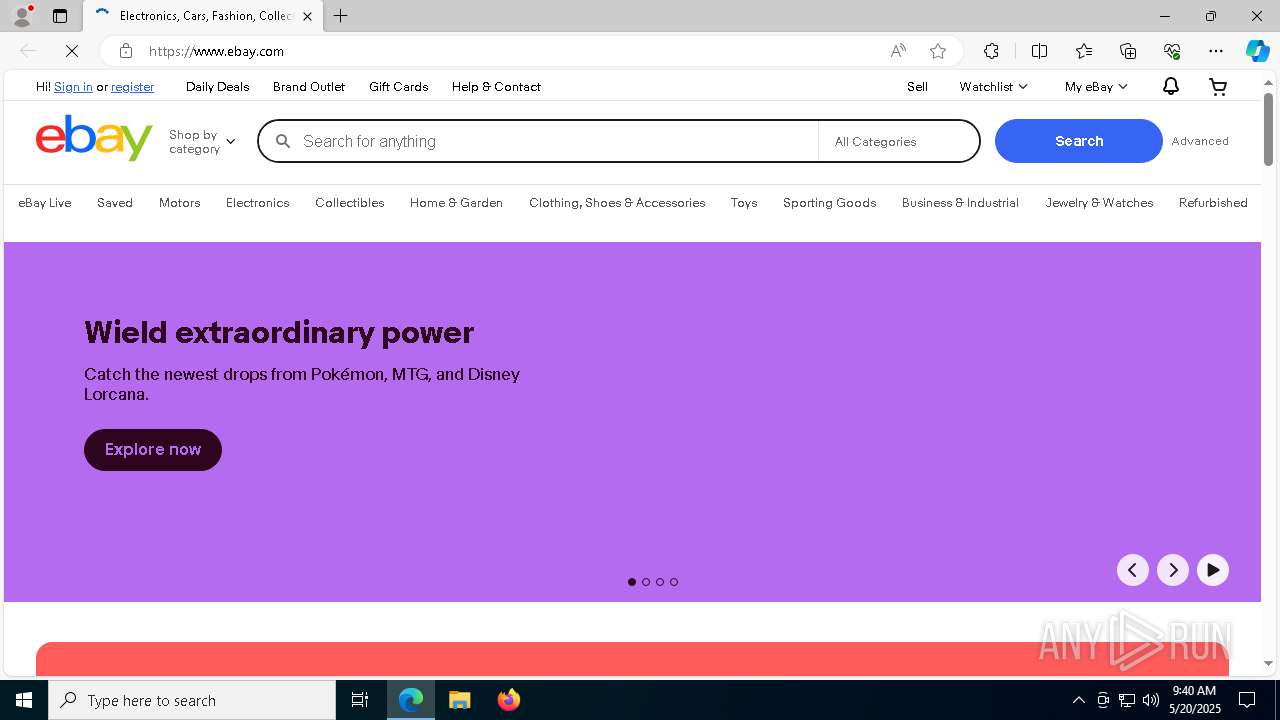Image resolution: width=1280 pixels, height=720 pixels.
Task: Play the banner carousel
Action: click(1213, 570)
